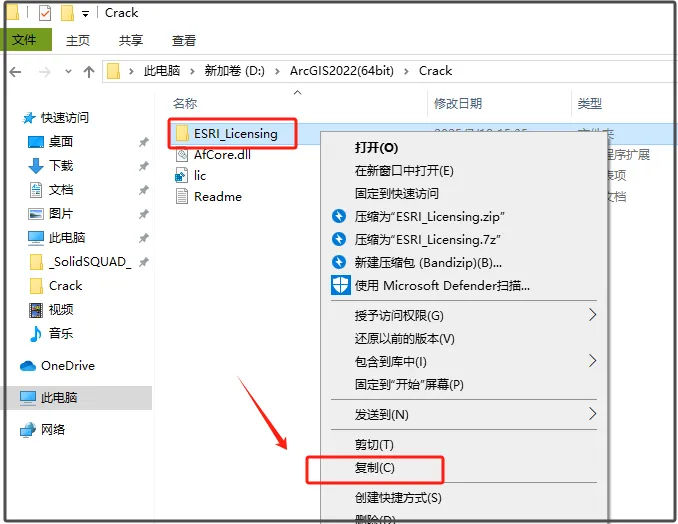The width and height of the screenshot is (678, 524).
Task: Click the lic registry file icon
Action: pos(182,176)
